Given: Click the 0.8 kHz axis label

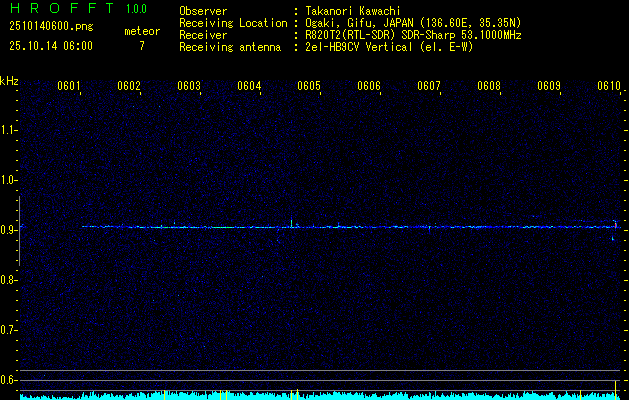Looking at the screenshot, I should point(9,280).
